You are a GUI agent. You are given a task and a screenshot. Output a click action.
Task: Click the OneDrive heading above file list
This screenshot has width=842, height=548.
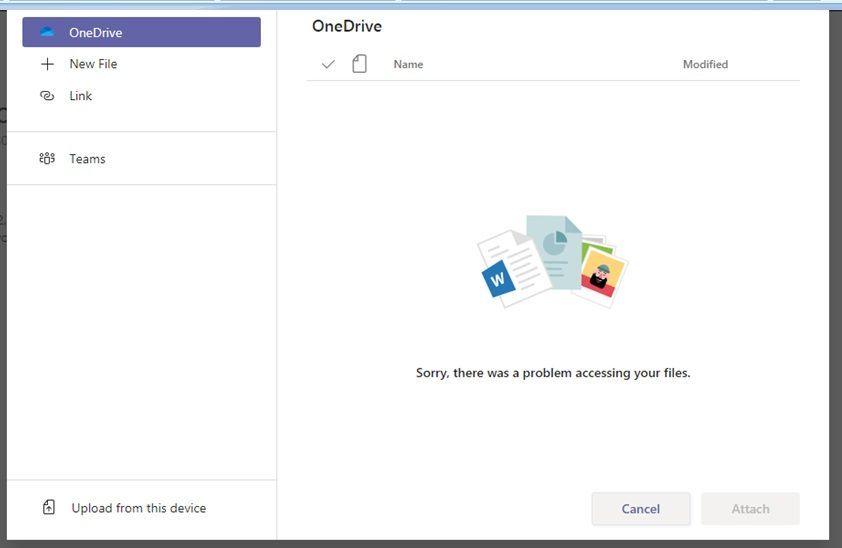(347, 26)
